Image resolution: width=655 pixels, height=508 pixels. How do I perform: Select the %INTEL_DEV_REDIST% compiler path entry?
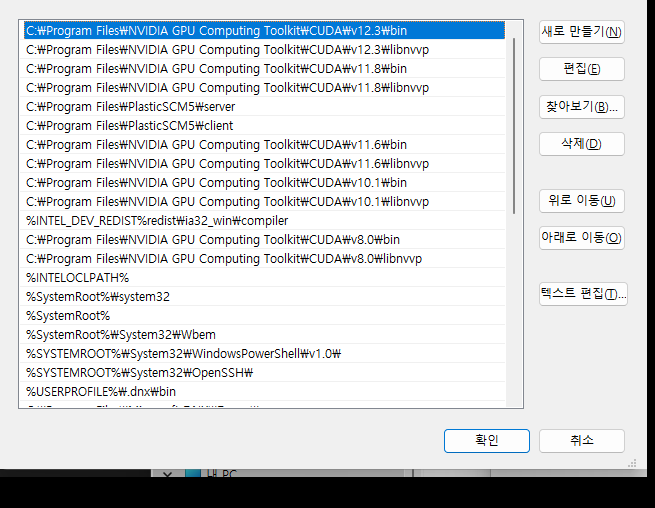[x=264, y=221]
